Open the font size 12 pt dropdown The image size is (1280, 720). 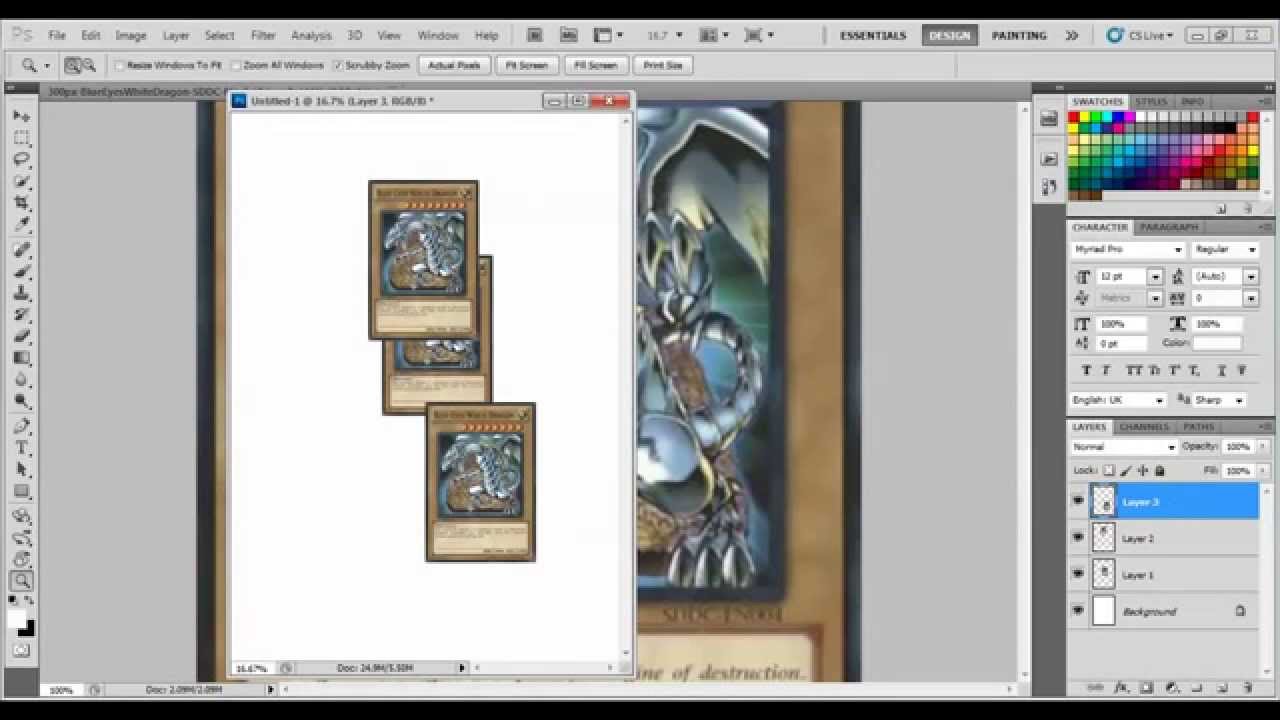coord(1155,276)
